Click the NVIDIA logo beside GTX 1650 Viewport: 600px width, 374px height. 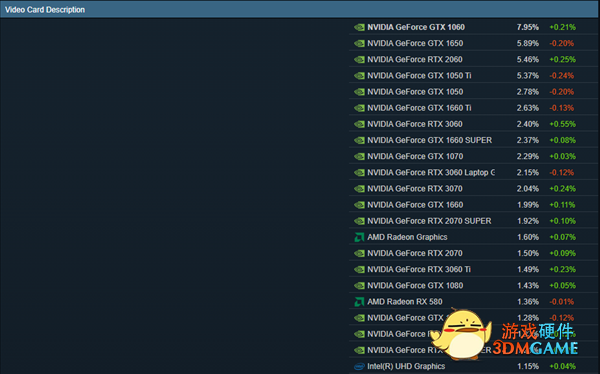point(359,43)
